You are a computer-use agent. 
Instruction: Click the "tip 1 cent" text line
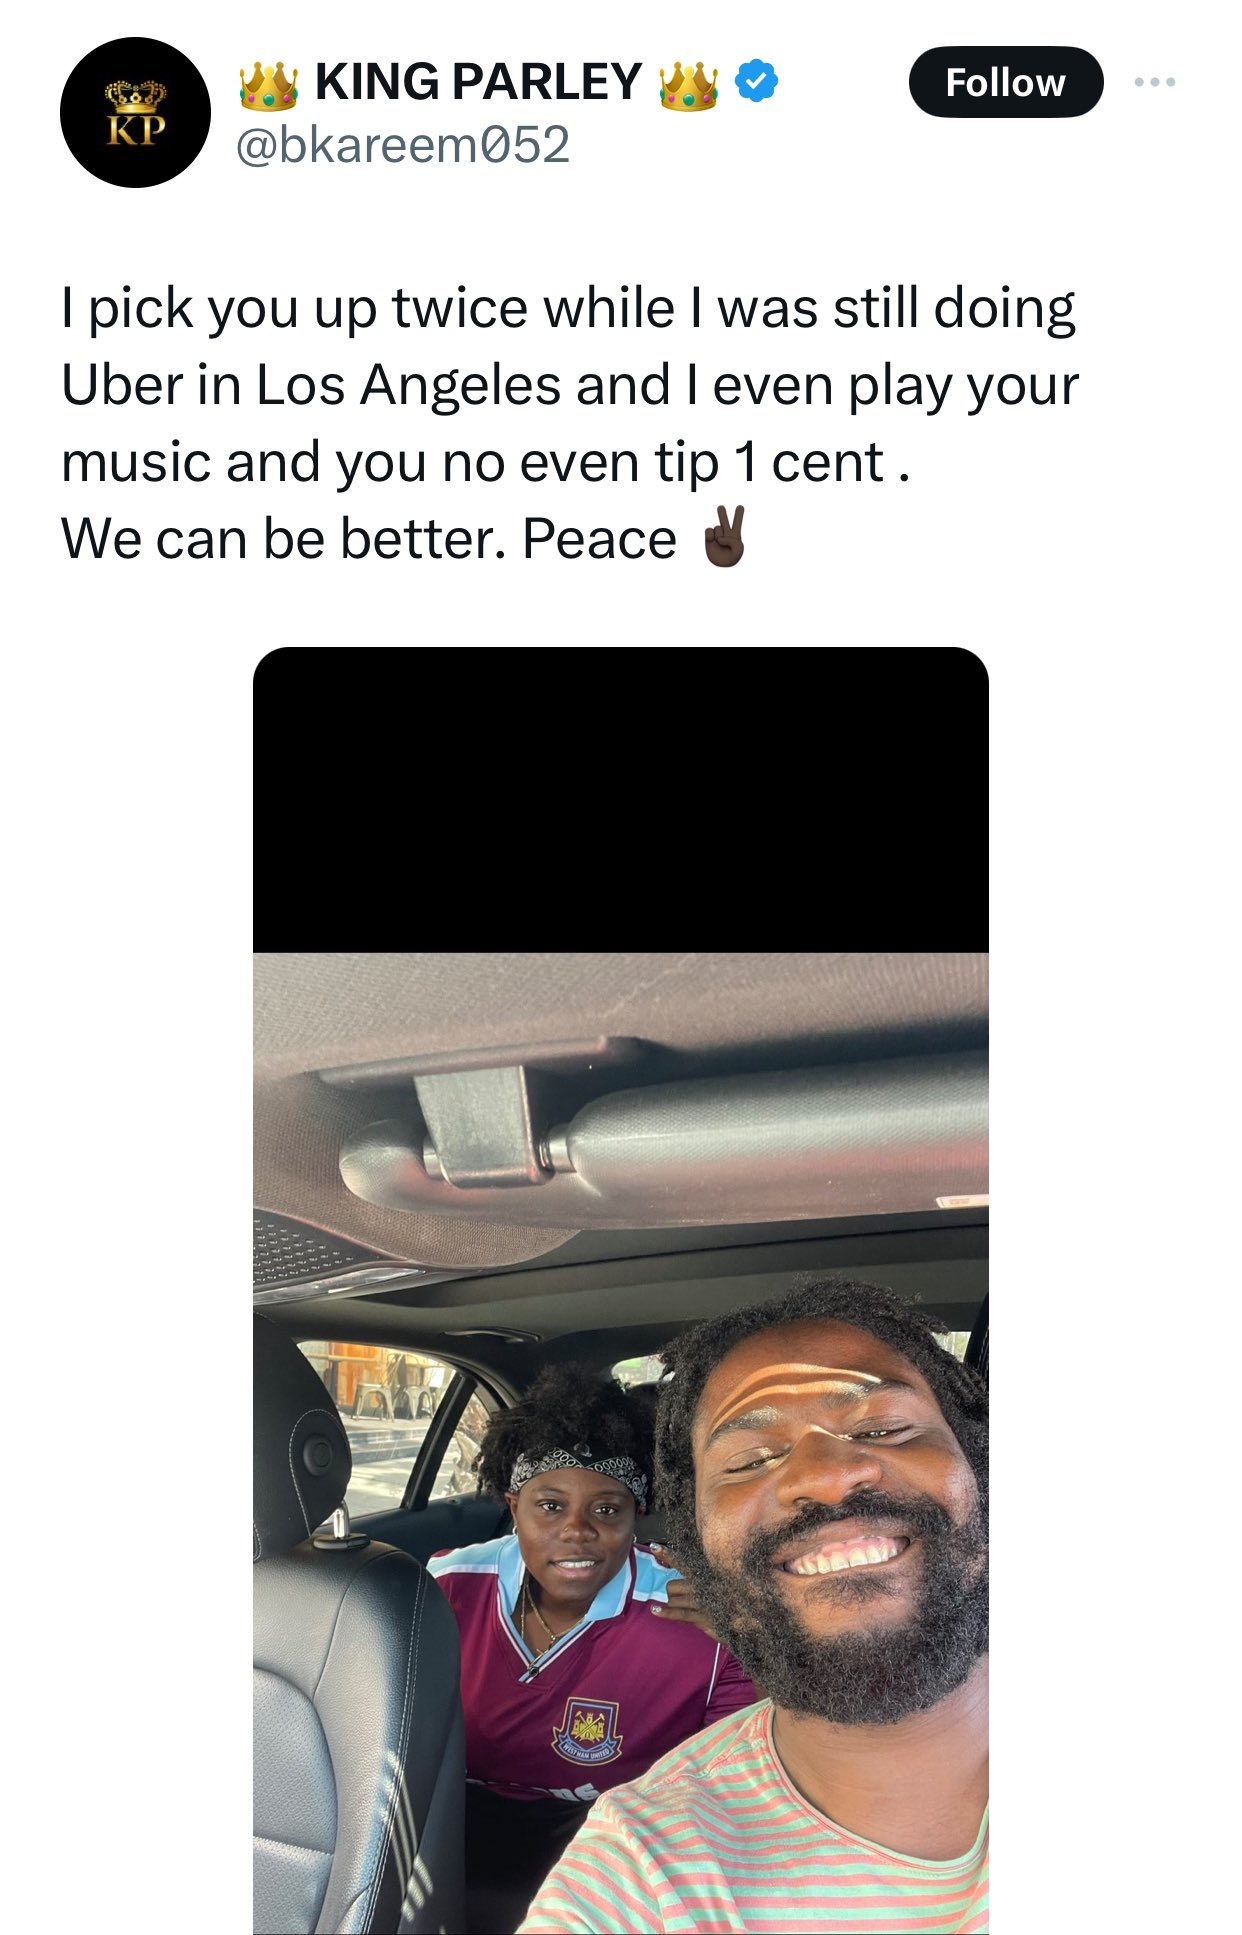pyautogui.click(x=485, y=462)
